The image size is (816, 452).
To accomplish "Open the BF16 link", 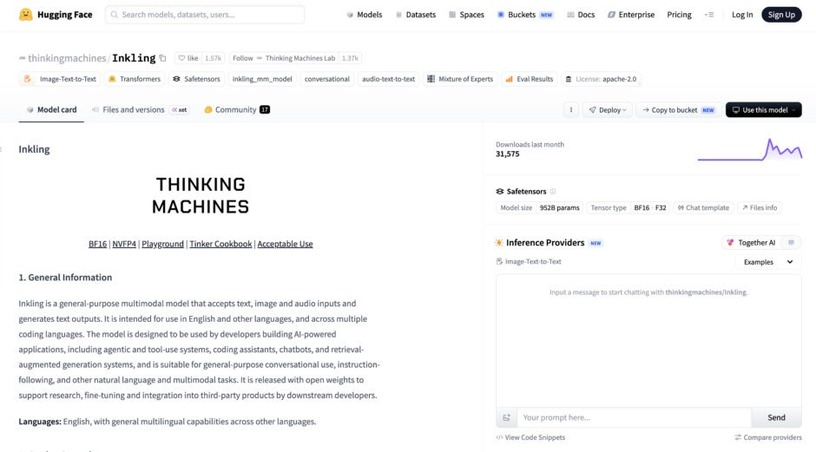I will tap(97, 244).
